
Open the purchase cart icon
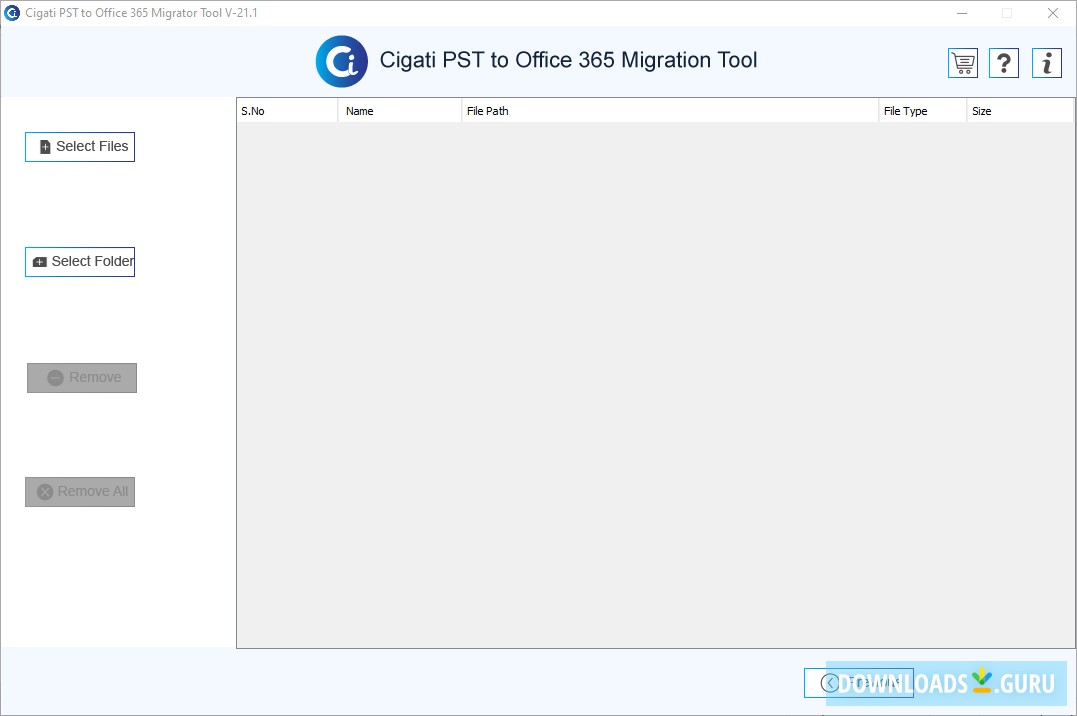click(x=962, y=62)
